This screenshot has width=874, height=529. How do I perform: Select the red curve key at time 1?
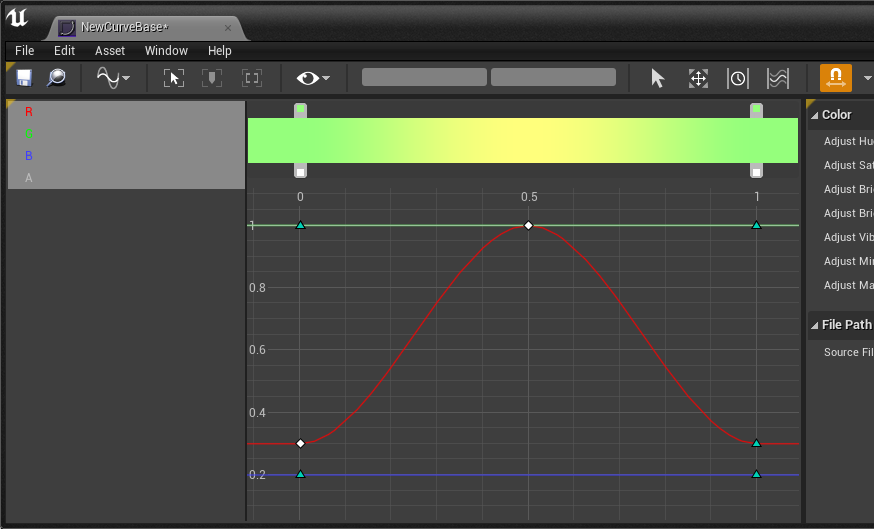coord(756,443)
